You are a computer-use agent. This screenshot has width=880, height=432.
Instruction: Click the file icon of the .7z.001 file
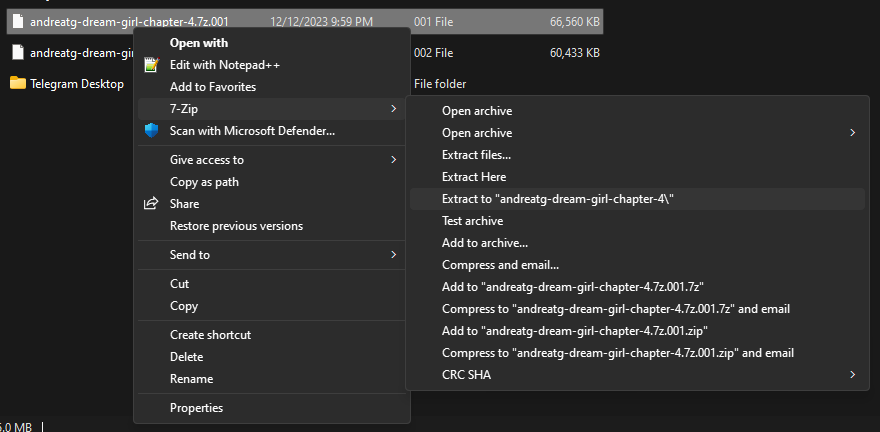pos(17,21)
